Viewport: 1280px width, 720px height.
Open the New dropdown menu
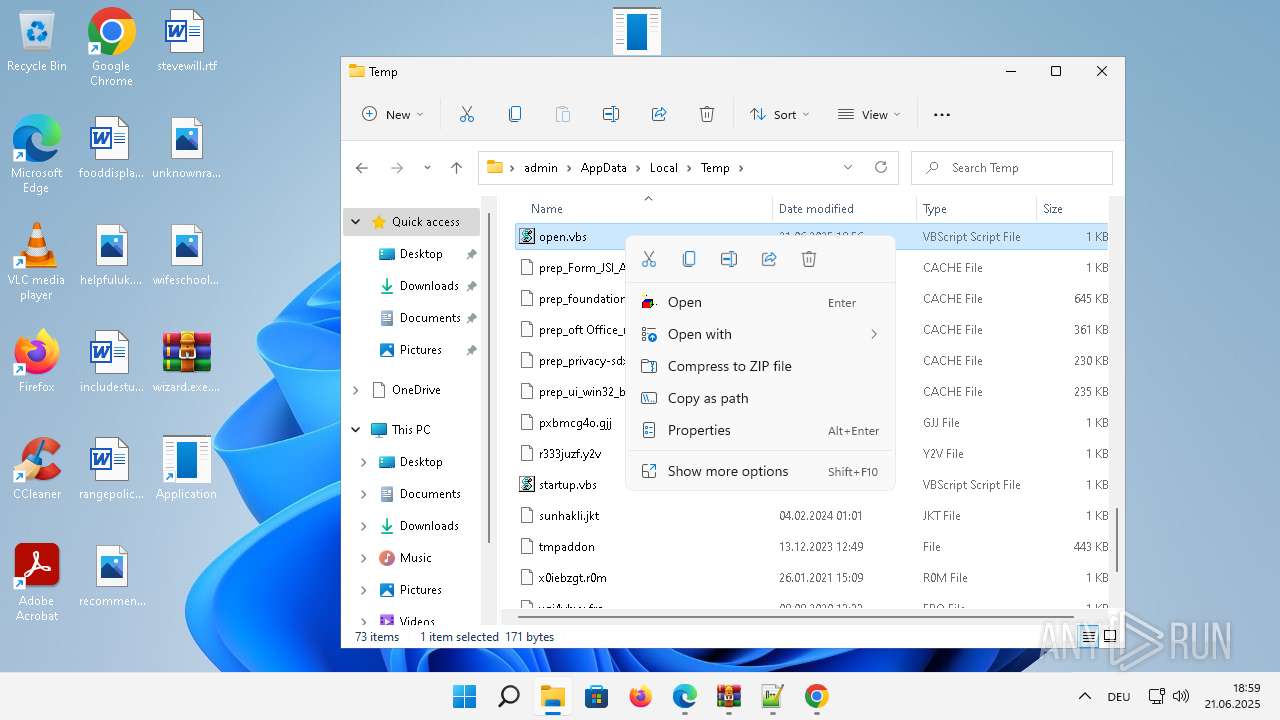click(x=392, y=114)
